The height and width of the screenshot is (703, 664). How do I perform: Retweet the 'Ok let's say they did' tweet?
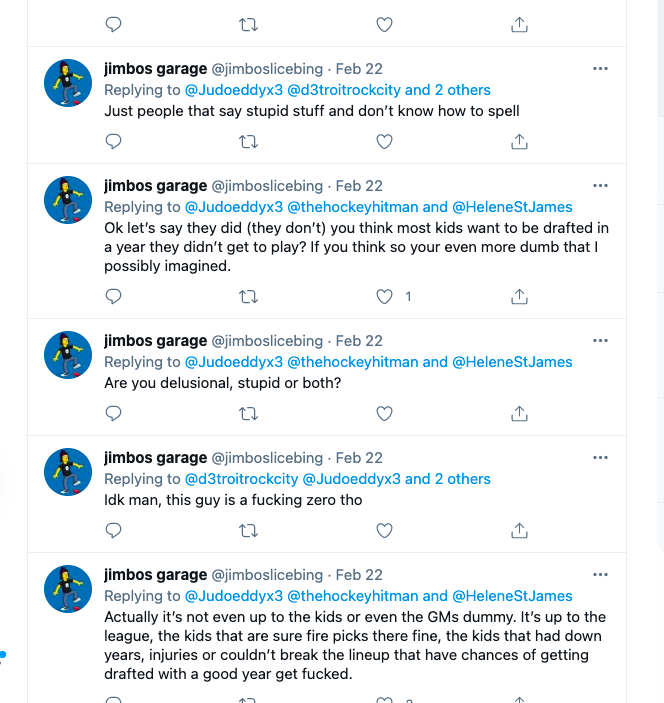click(x=248, y=297)
